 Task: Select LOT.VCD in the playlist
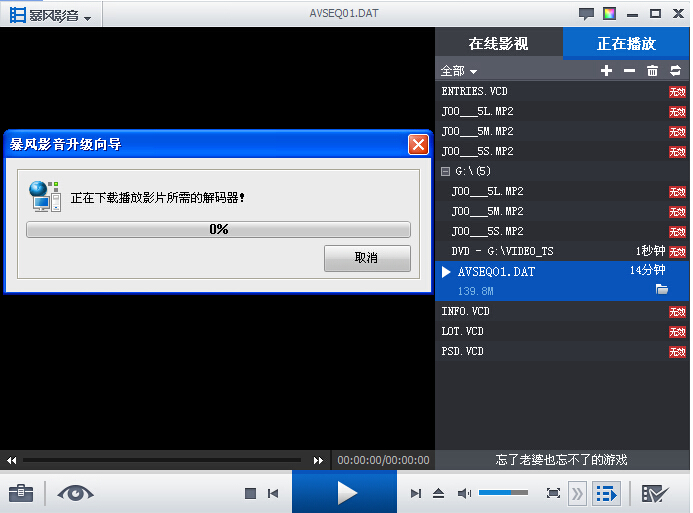pos(562,331)
